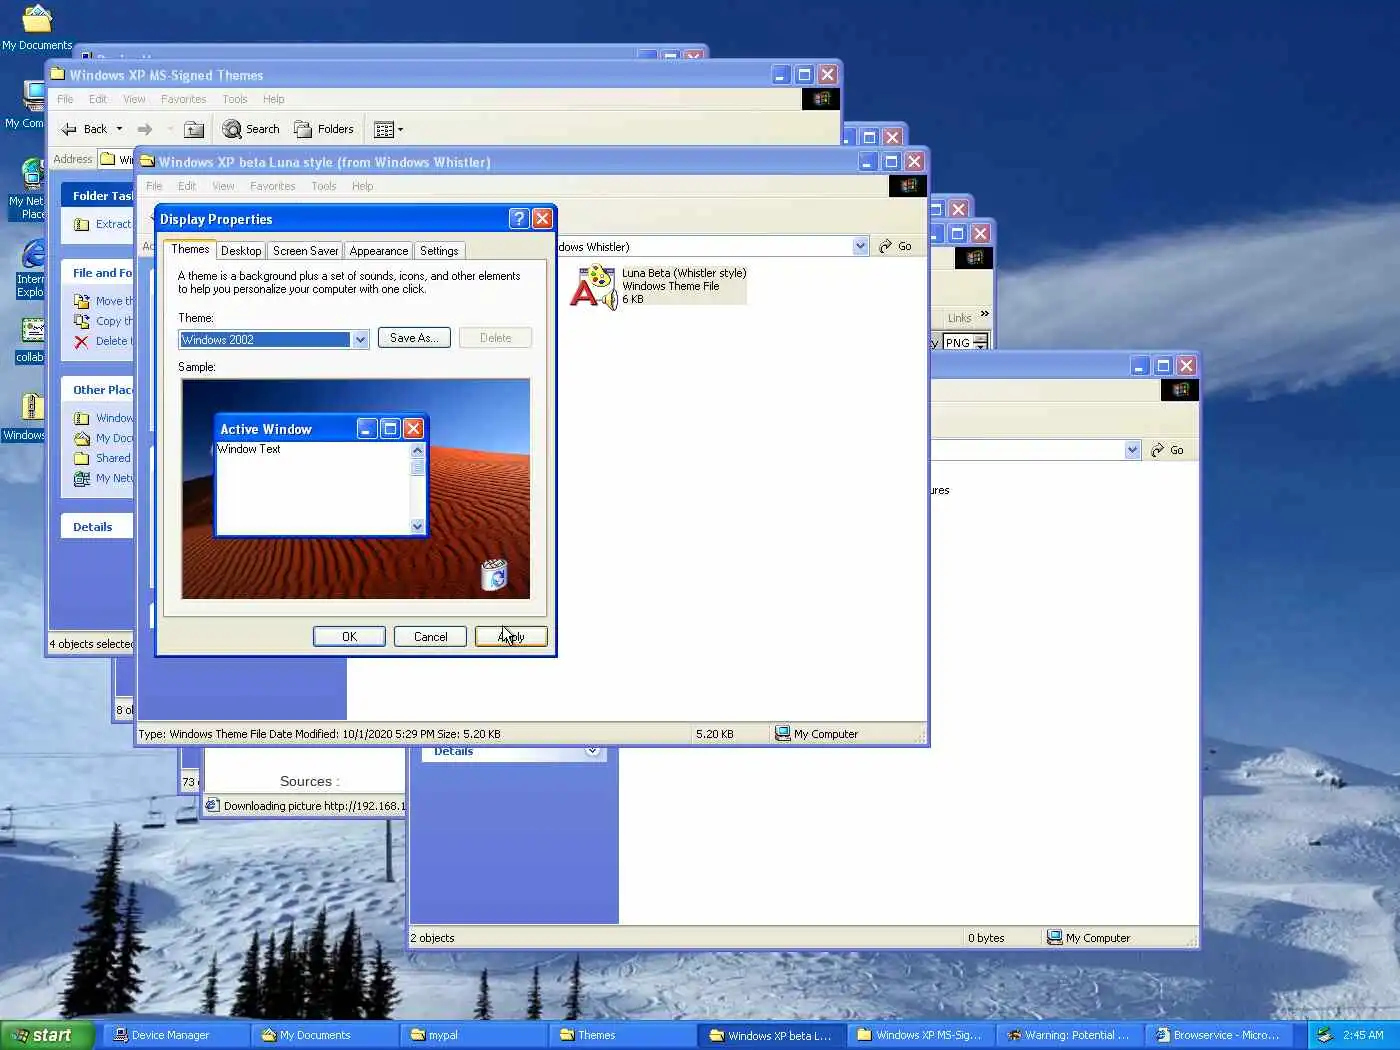Open Help menu in Luna style window

362,186
